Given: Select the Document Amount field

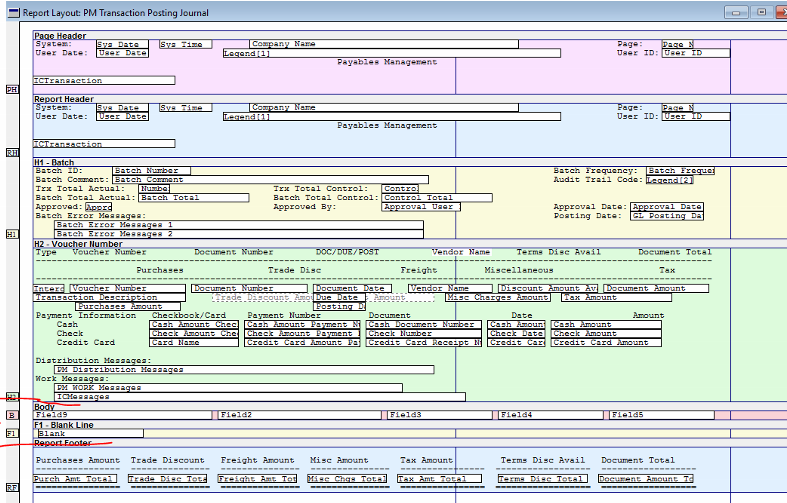Looking at the screenshot, I should (656, 288).
